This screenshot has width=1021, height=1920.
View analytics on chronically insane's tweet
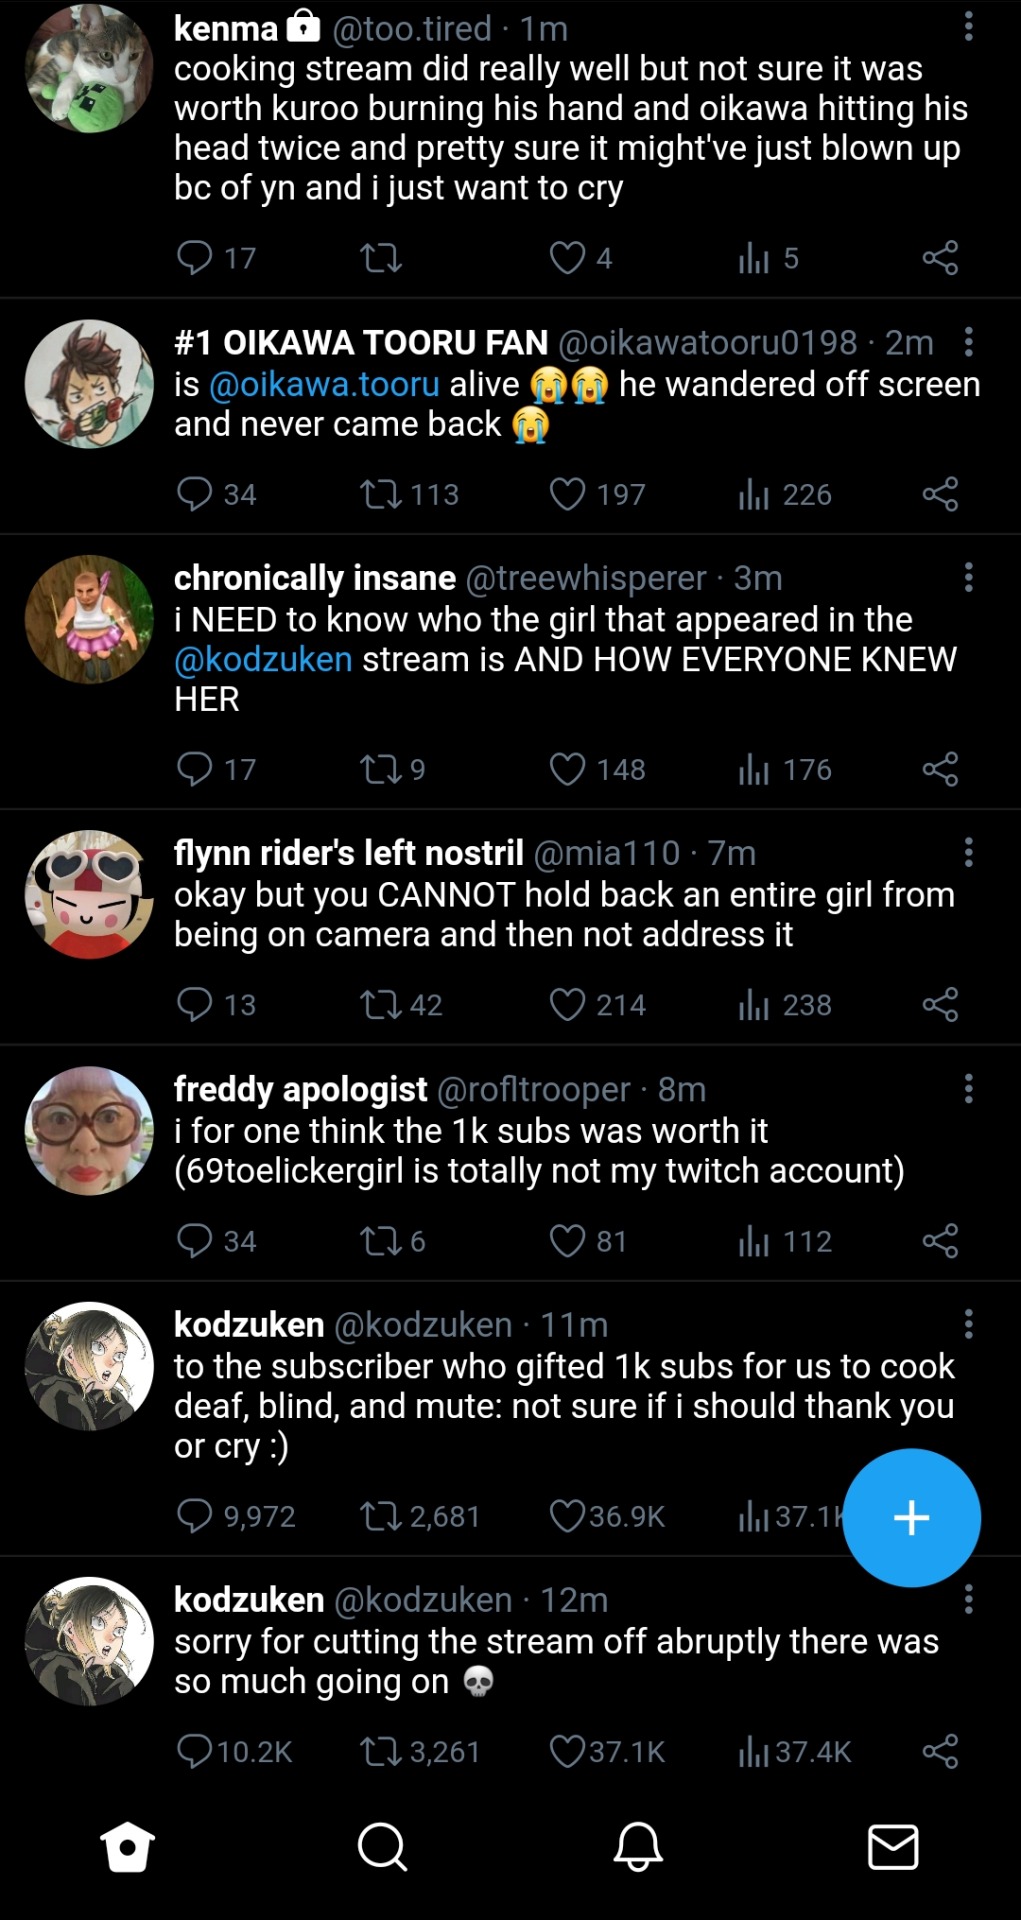tap(754, 769)
